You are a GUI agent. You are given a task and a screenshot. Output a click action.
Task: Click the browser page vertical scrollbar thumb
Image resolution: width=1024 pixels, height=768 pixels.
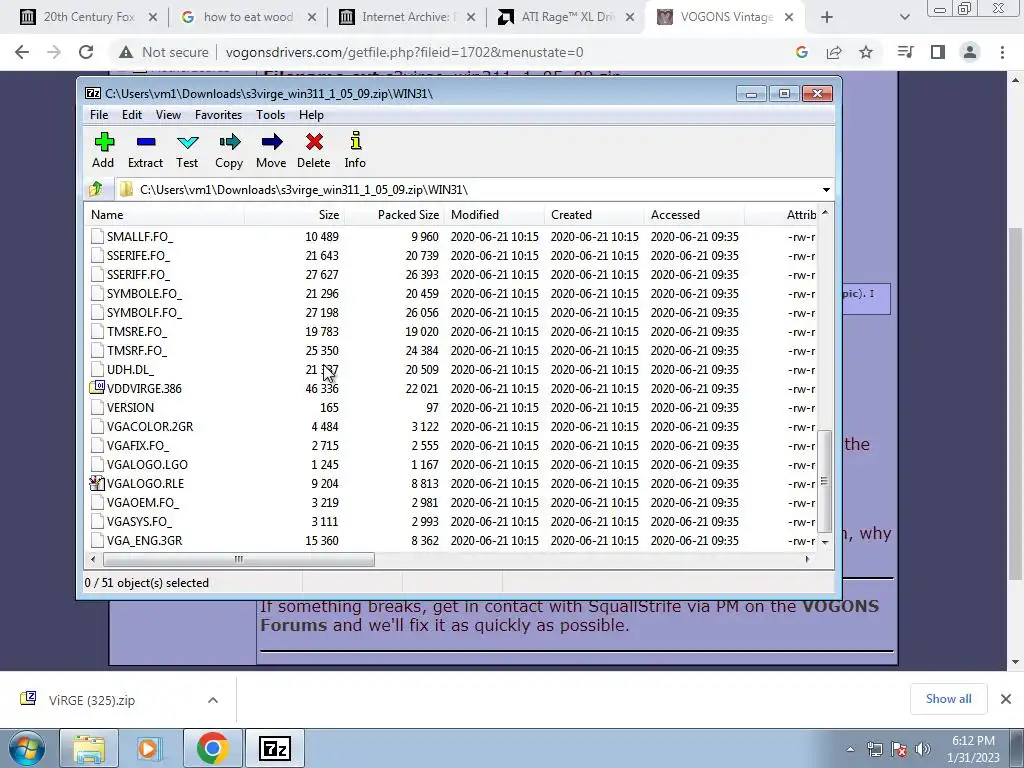[x=1016, y=404]
